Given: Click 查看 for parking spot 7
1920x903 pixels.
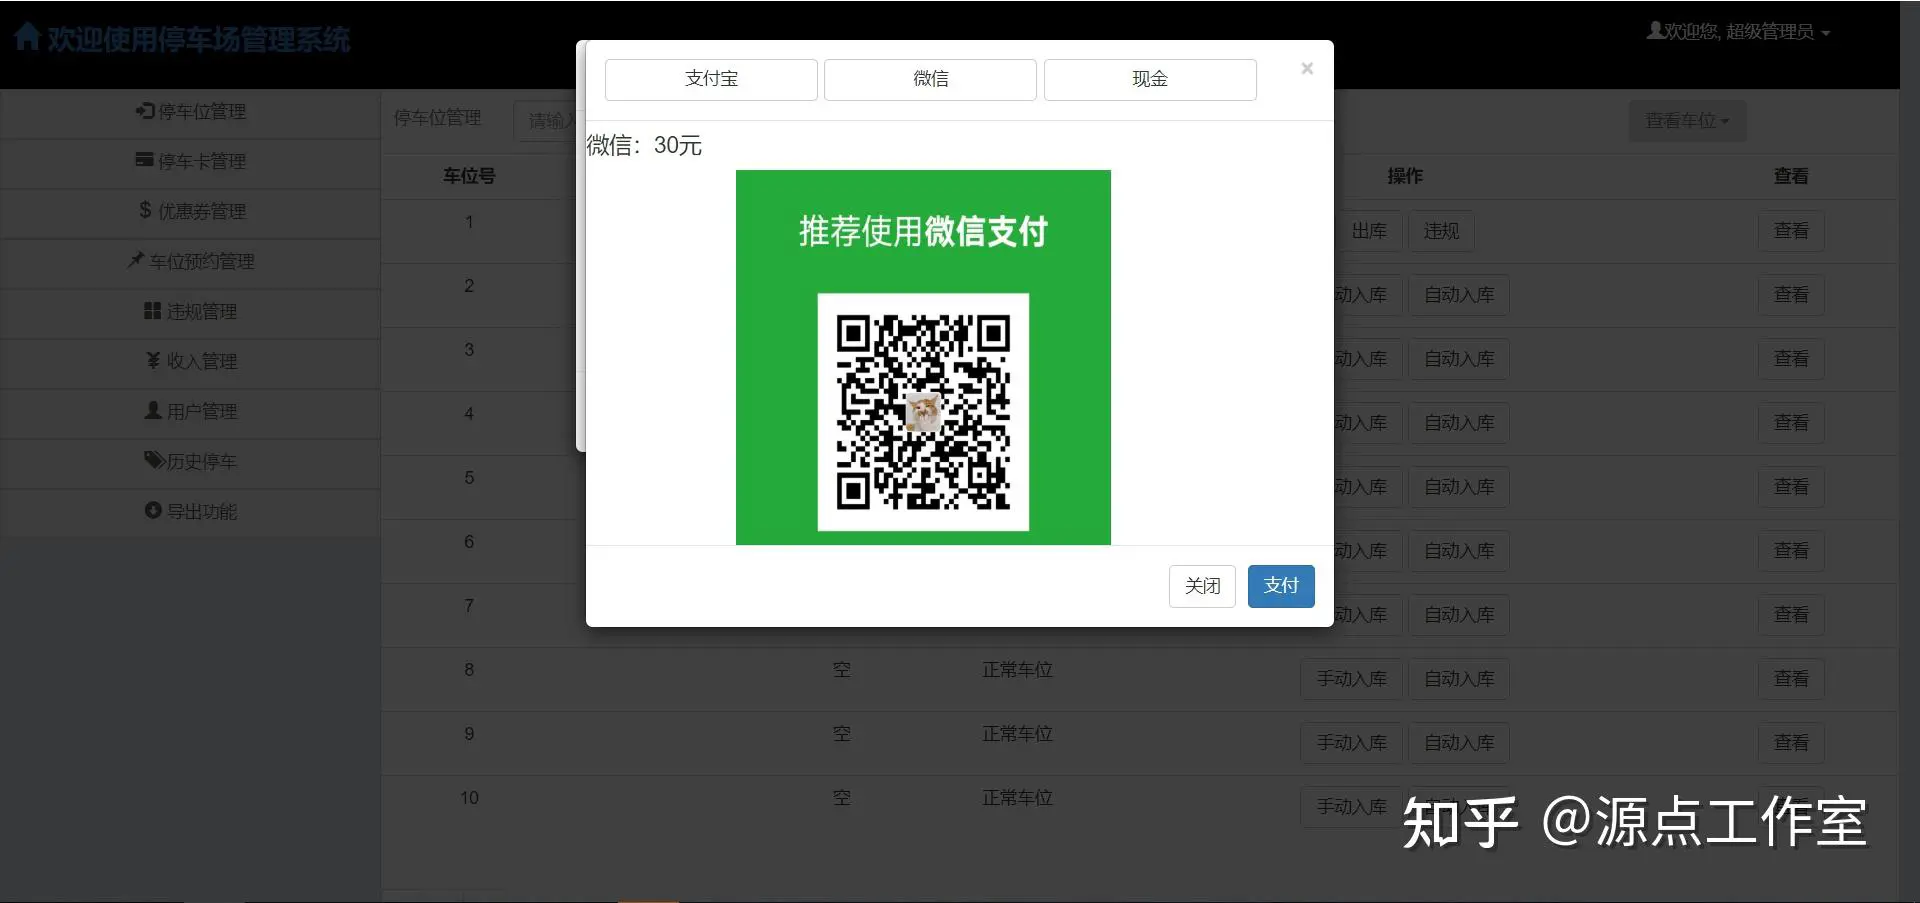Looking at the screenshot, I should [1791, 615].
